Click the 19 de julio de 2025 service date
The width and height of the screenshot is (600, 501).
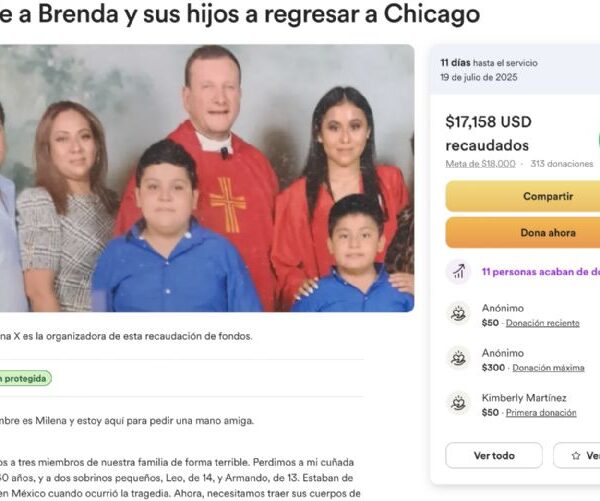(x=478, y=77)
